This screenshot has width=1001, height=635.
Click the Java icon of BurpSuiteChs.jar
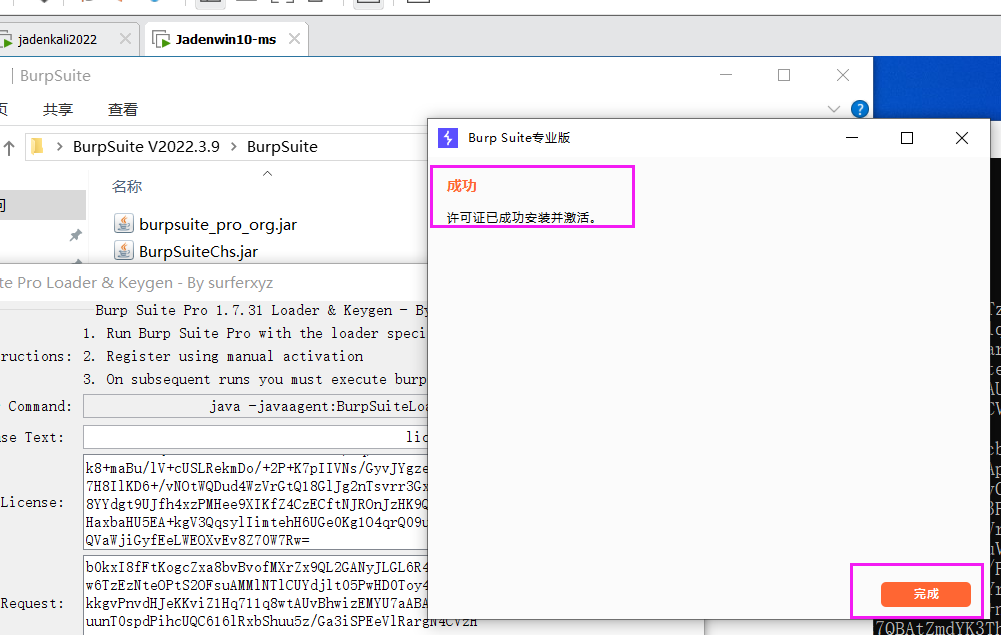[x=124, y=250]
